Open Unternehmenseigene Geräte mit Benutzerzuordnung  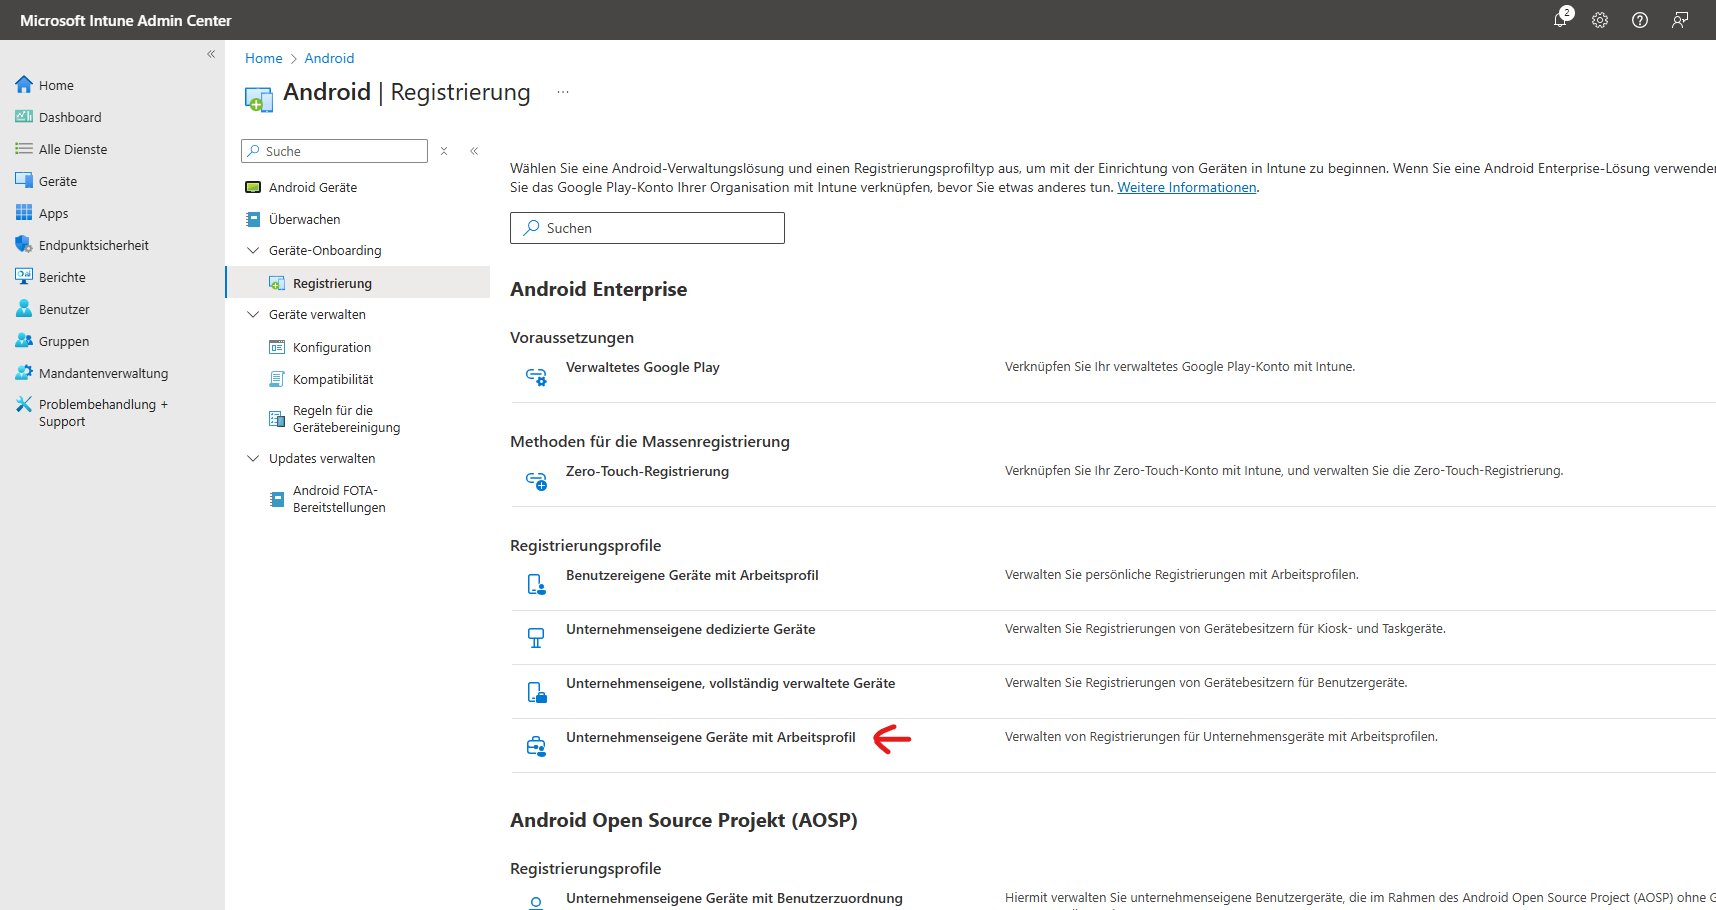pos(734,898)
